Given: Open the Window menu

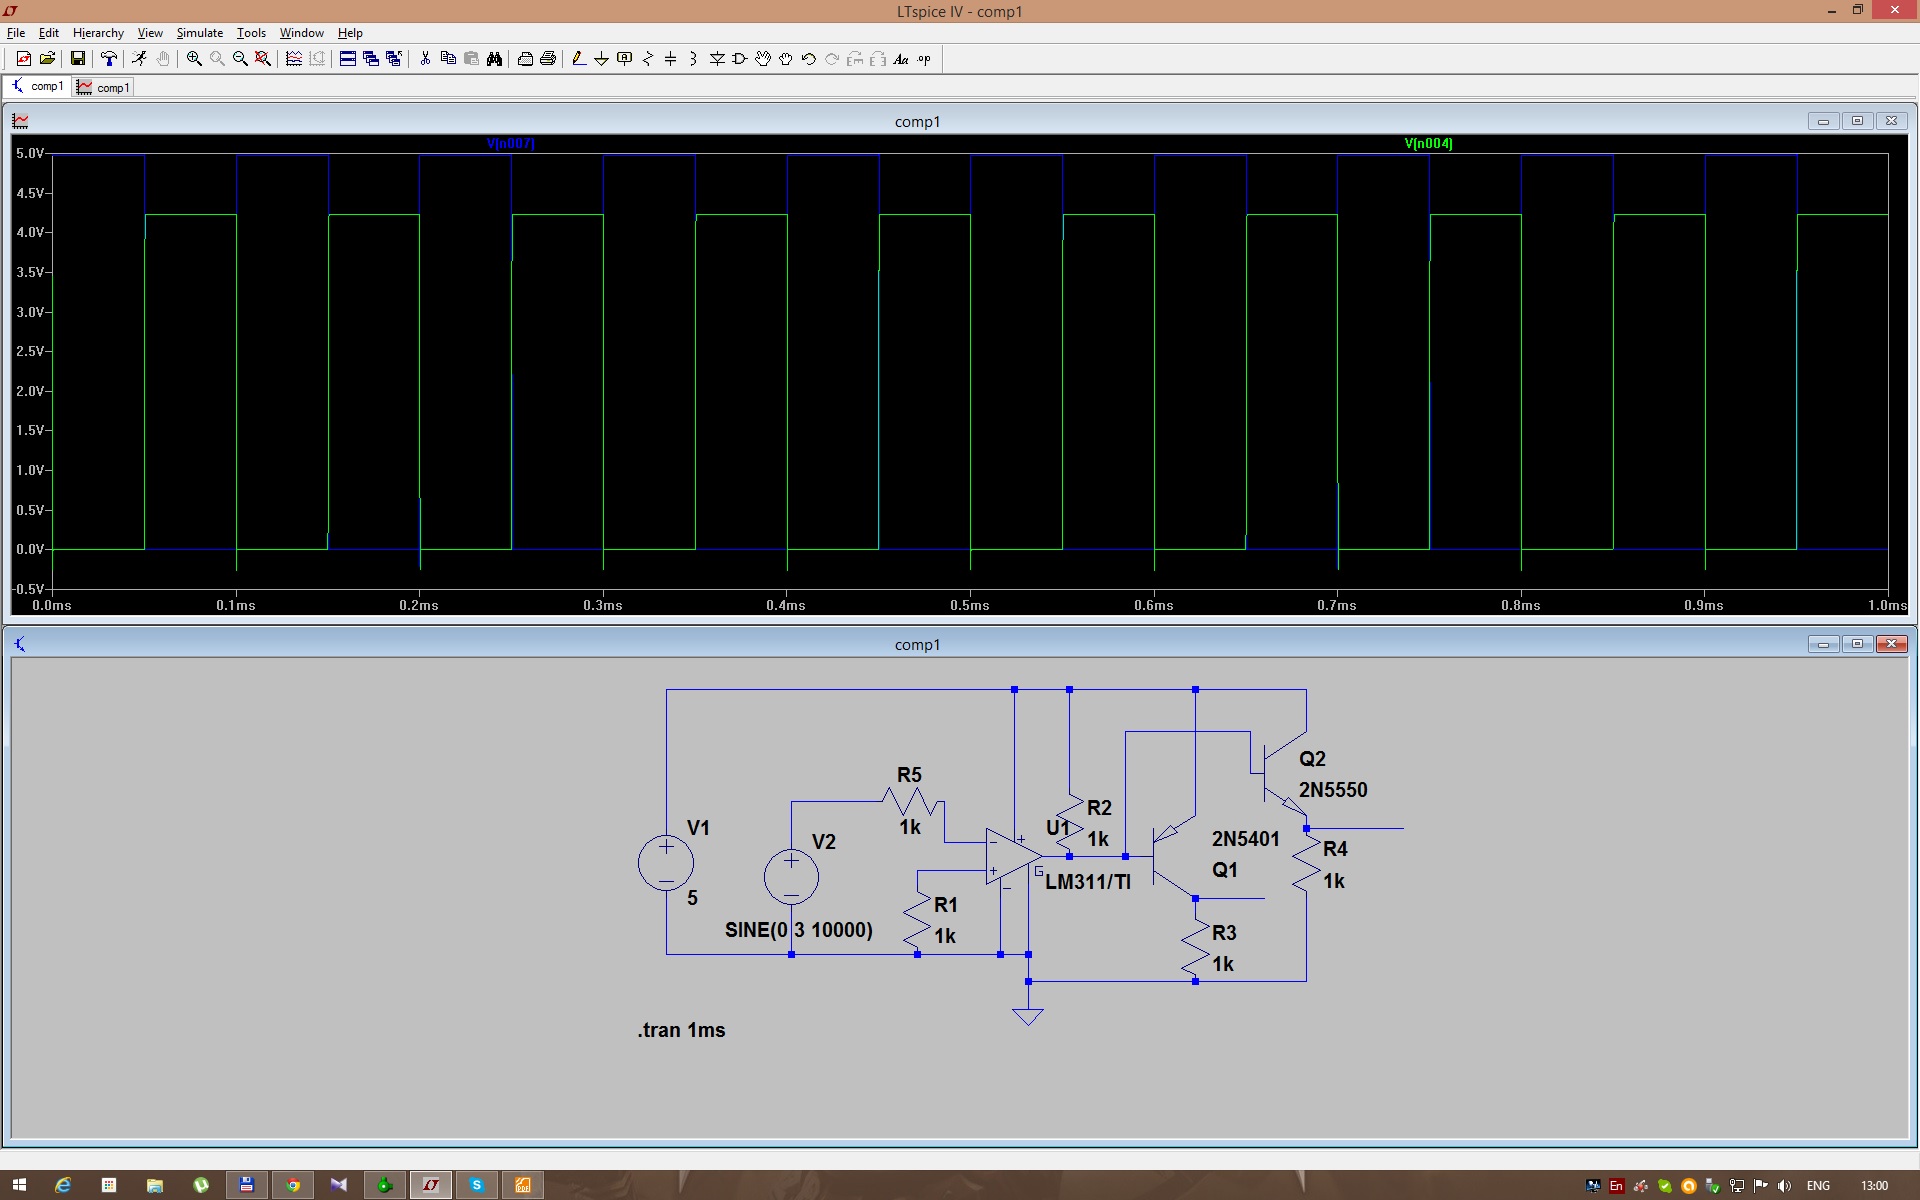Looking at the screenshot, I should point(301,33).
